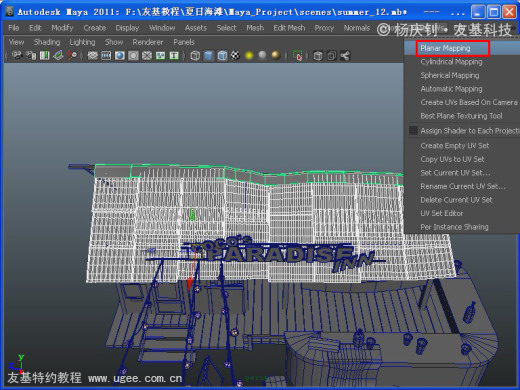Image resolution: width=520 pixels, height=390 pixels.
Task: Open the Edit menu
Action: [x=35, y=28]
